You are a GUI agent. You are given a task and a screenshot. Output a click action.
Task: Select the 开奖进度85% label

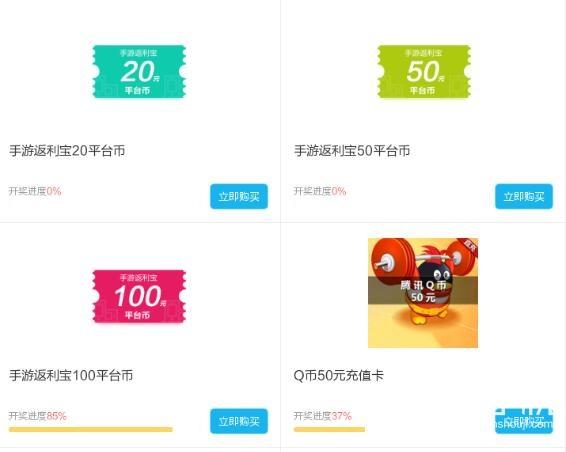38,416
